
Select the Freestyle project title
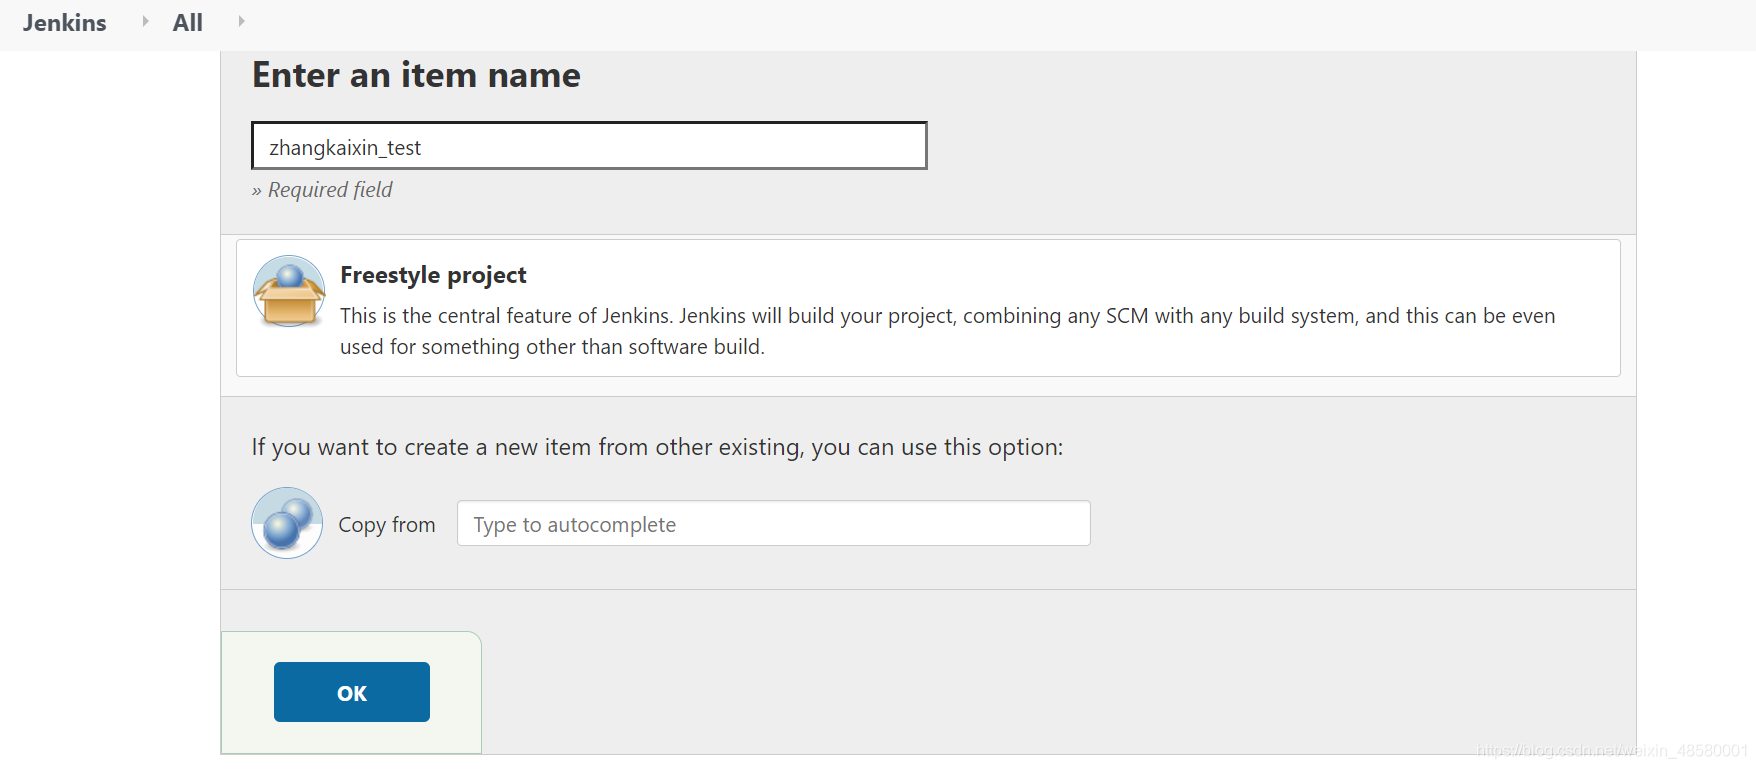433,275
